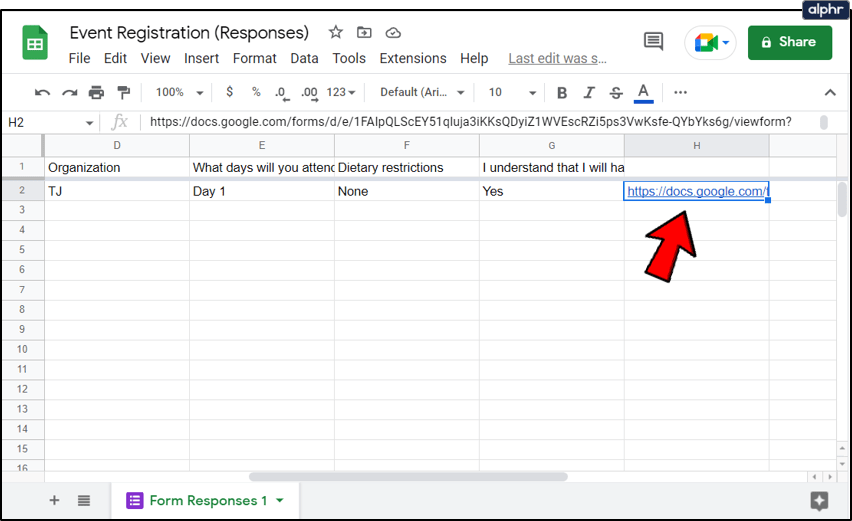Open the Data menu

point(304,58)
